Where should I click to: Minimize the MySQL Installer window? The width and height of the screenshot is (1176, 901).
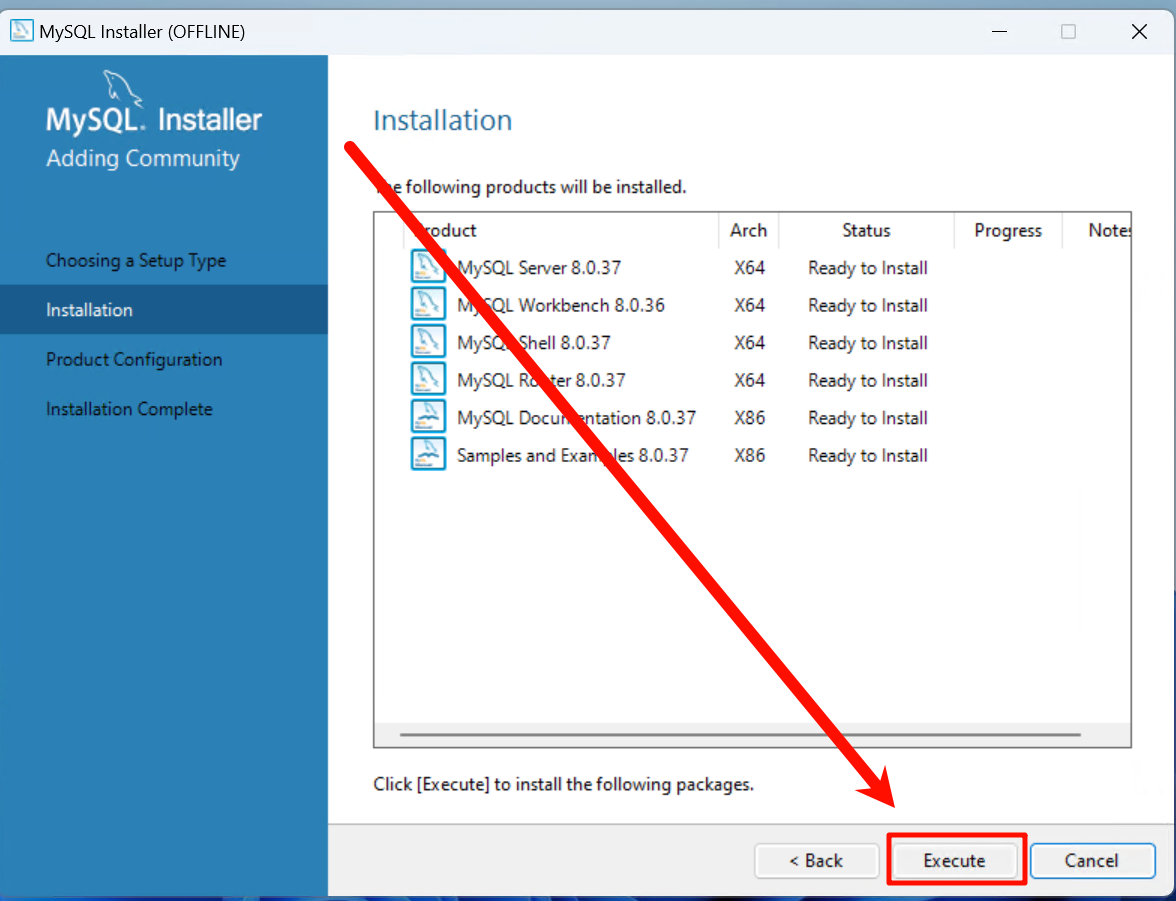click(999, 32)
